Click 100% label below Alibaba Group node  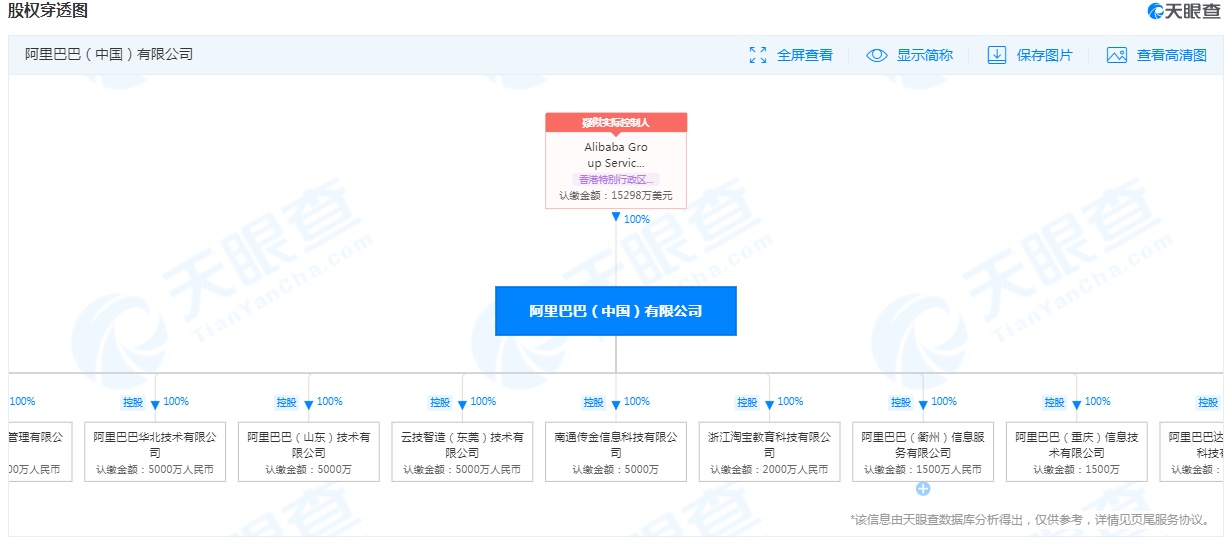click(637, 219)
